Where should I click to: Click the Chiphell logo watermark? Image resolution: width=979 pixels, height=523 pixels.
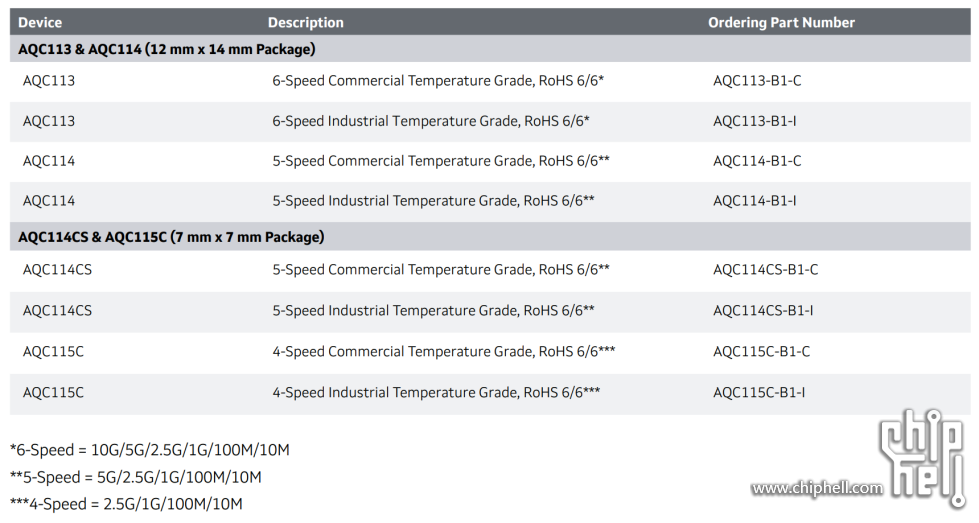pos(923,457)
